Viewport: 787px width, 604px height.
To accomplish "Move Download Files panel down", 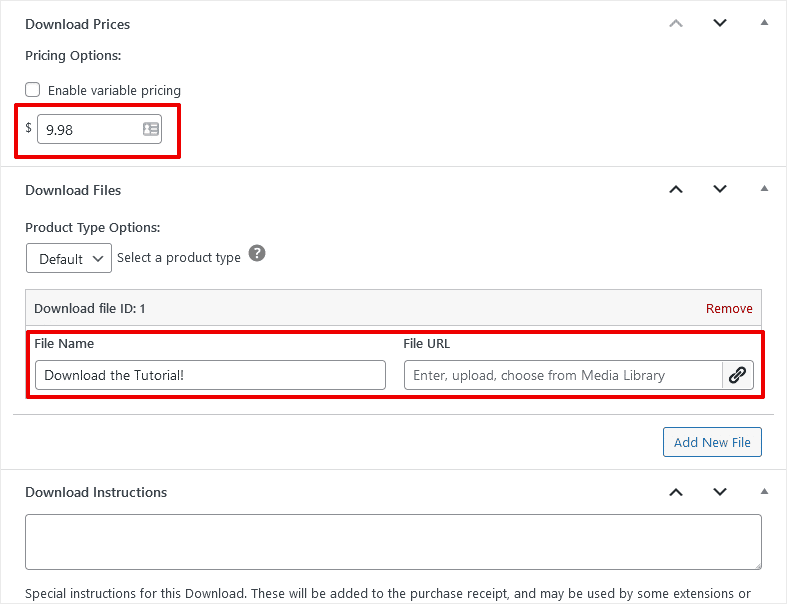I will [720, 189].
